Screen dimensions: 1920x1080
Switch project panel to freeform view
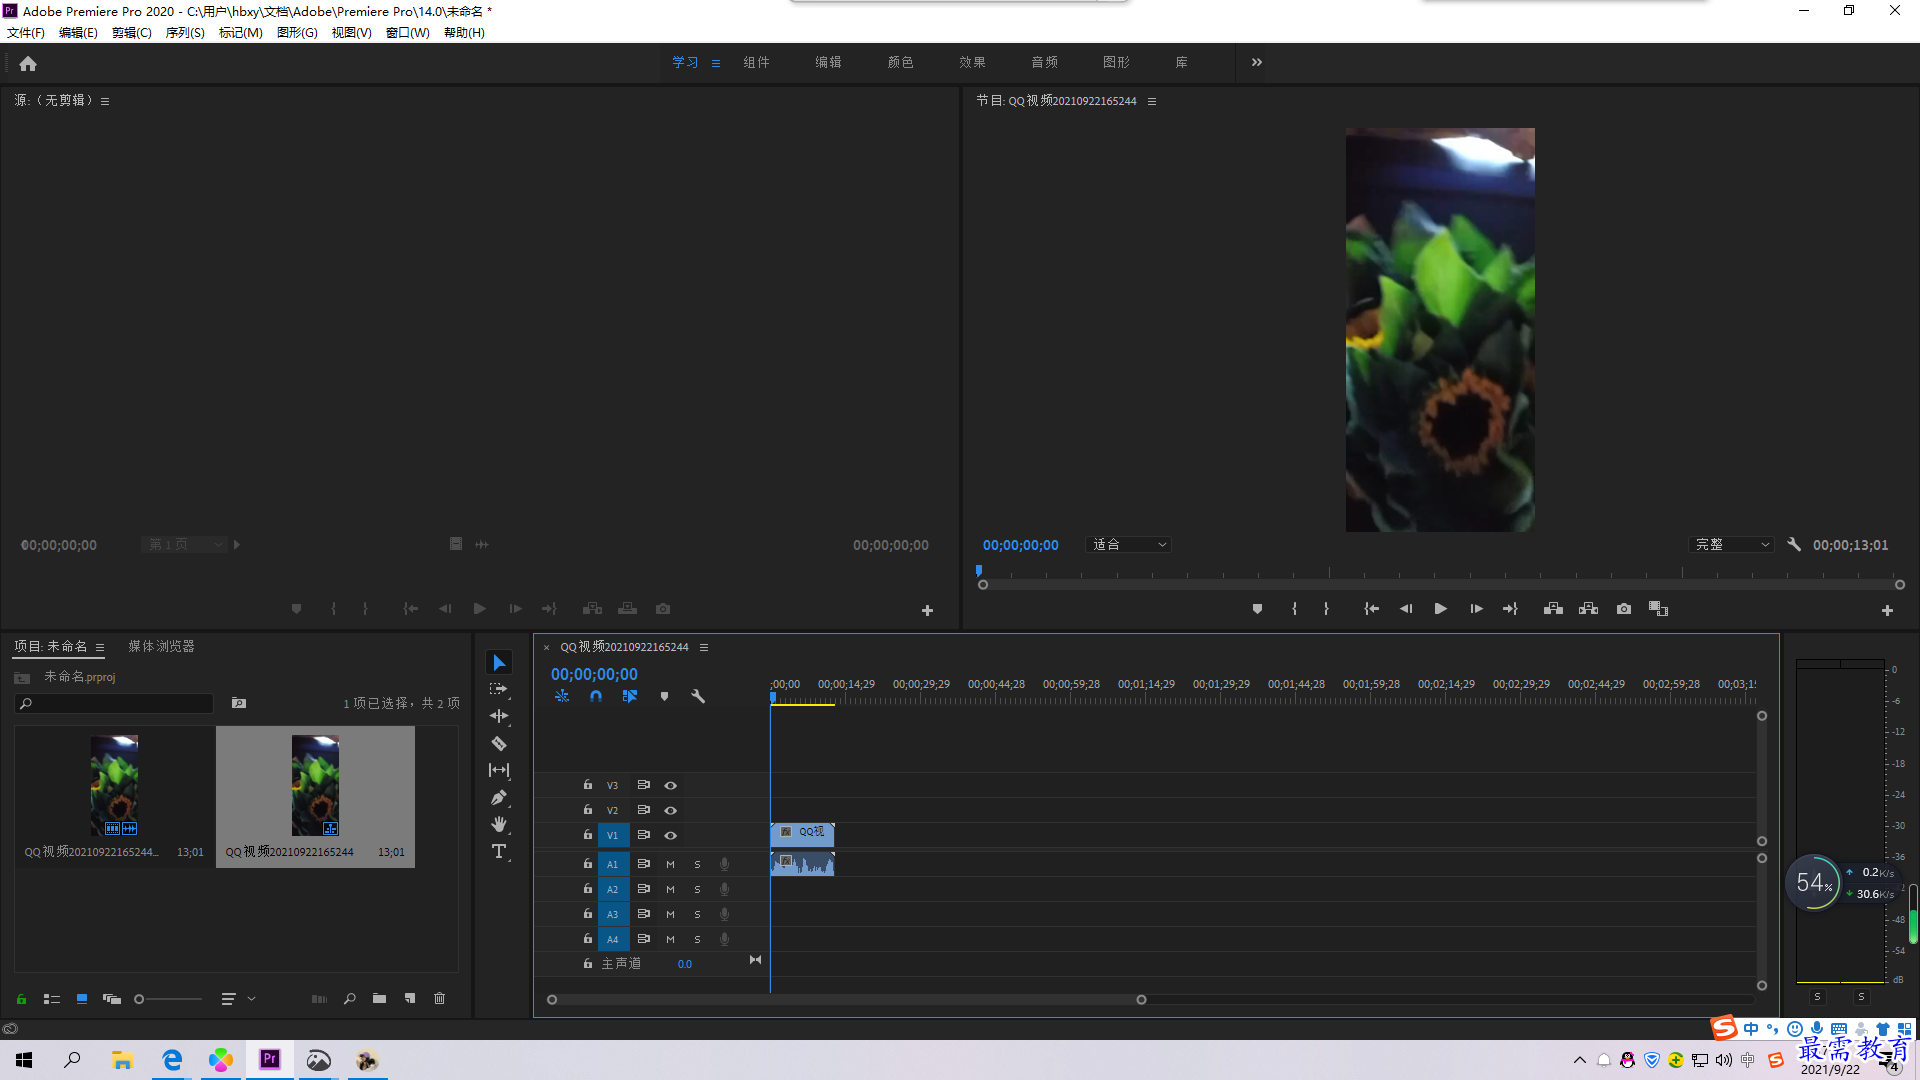112,998
